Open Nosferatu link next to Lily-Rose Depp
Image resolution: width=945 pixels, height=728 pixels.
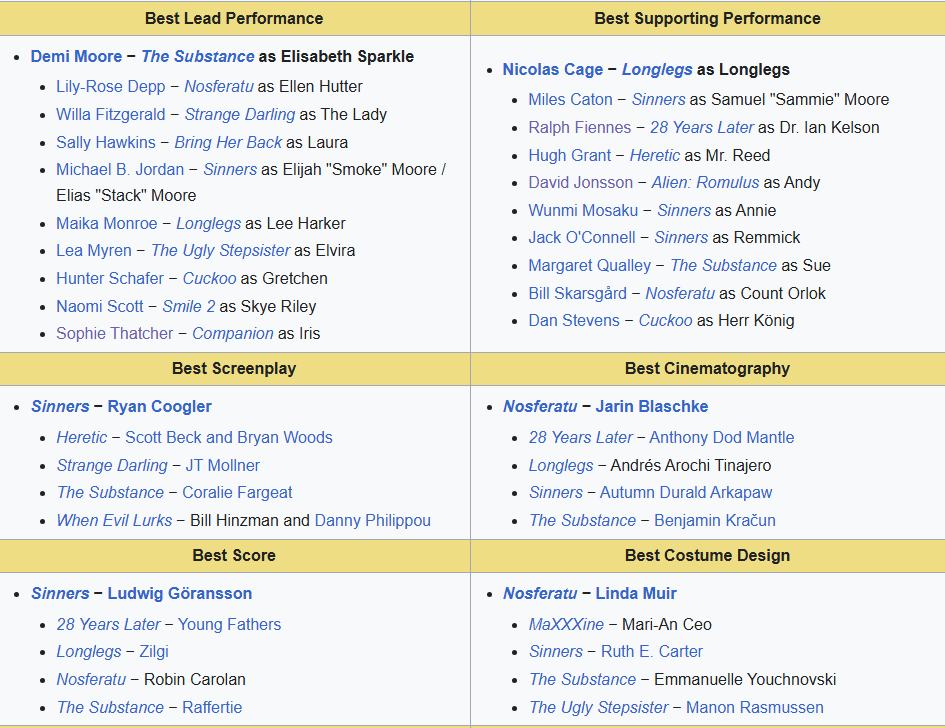pos(219,87)
